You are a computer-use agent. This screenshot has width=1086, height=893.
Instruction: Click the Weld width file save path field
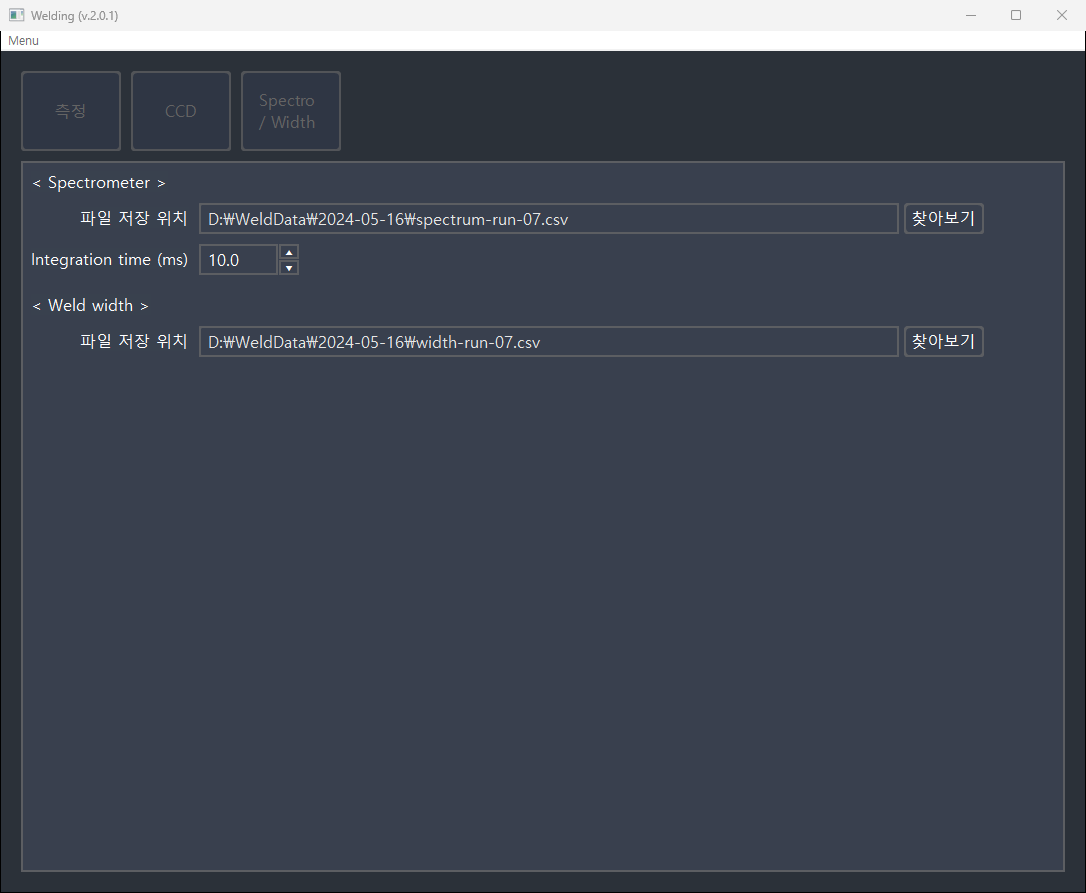pos(549,342)
